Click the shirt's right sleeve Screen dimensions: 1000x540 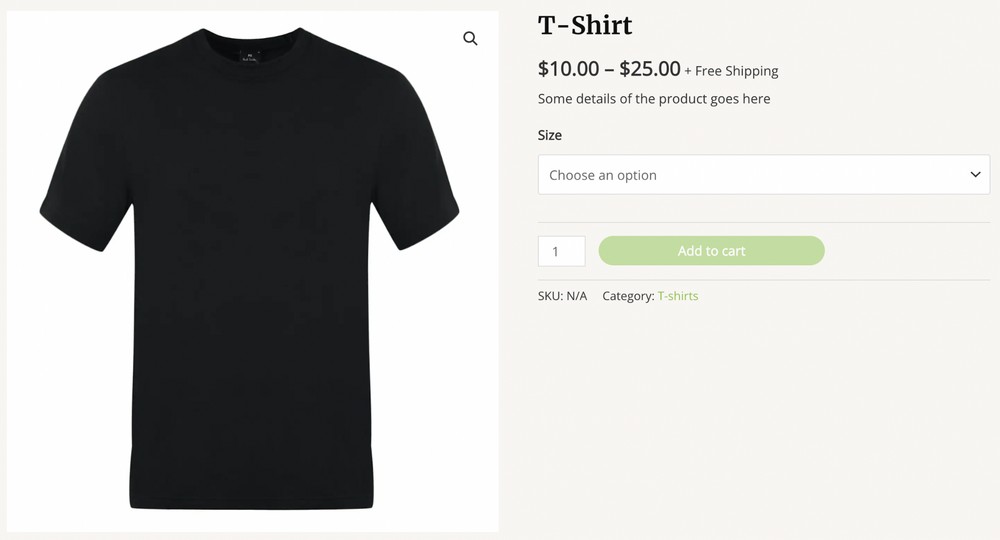tap(420, 205)
